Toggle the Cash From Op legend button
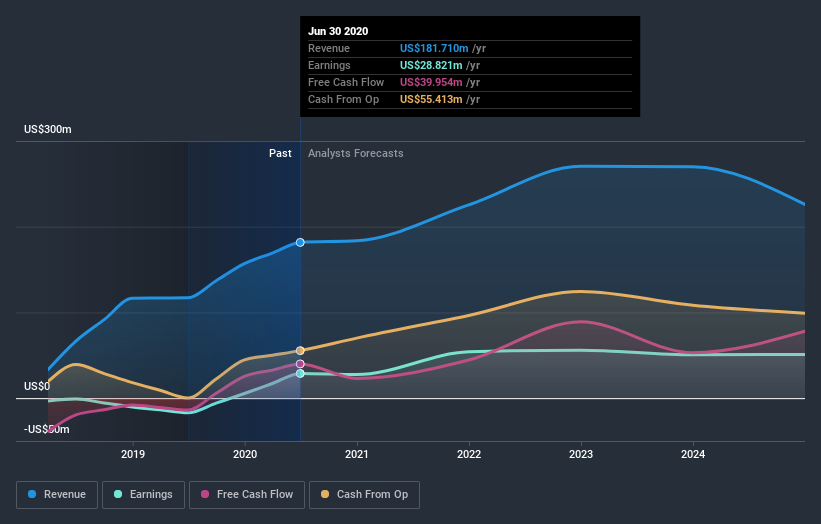The image size is (821, 524). 364,495
